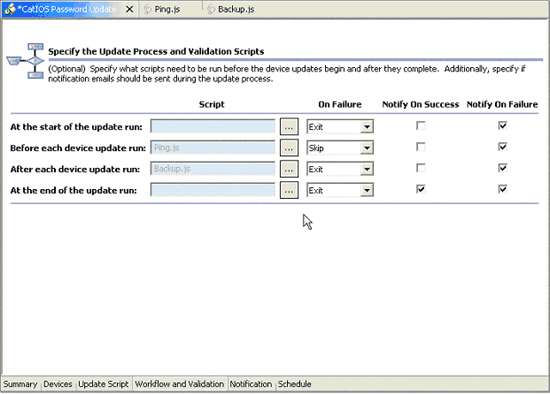Click the workflow diagram icon beside heading
Viewport: 550px width, 394px height.
(x=26, y=61)
